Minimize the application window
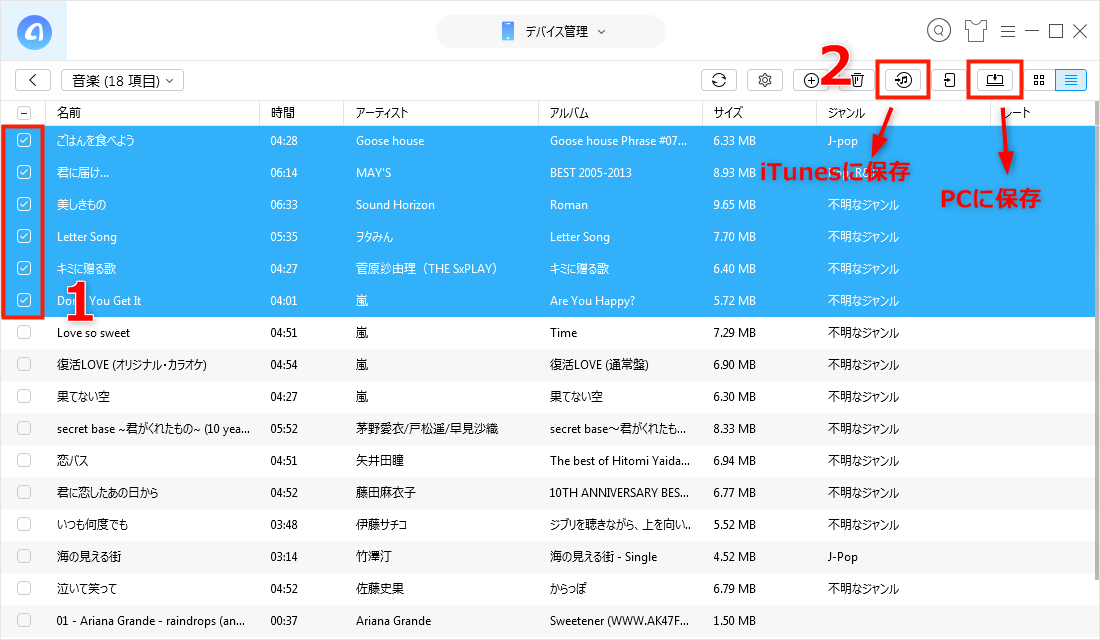Screen dimensions: 1100x640 (x=1032, y=31)
